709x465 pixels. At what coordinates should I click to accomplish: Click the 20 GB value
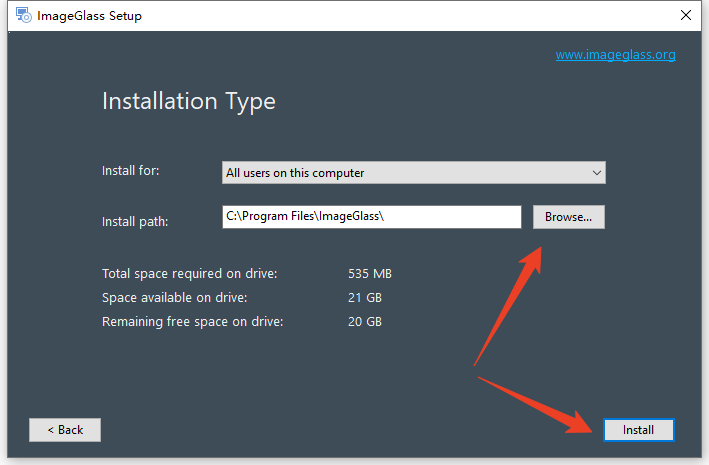point(365,322)
